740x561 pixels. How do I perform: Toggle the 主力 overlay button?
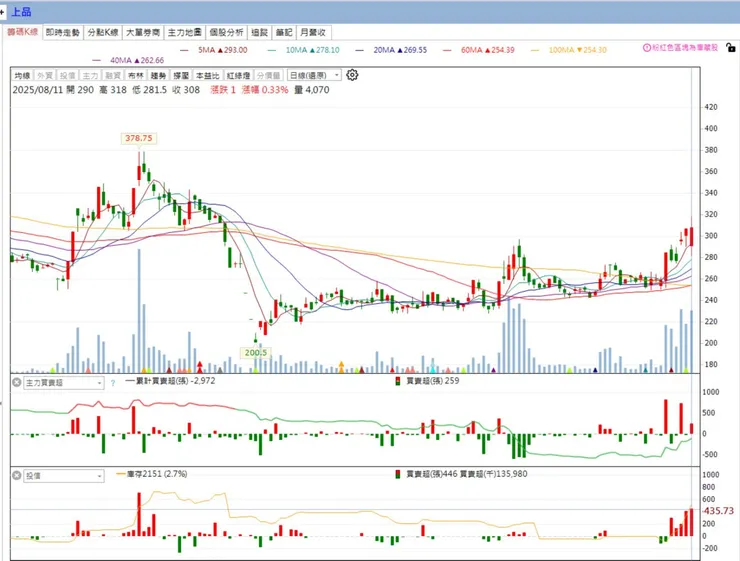pyautogui.click(x=90, y=75)
